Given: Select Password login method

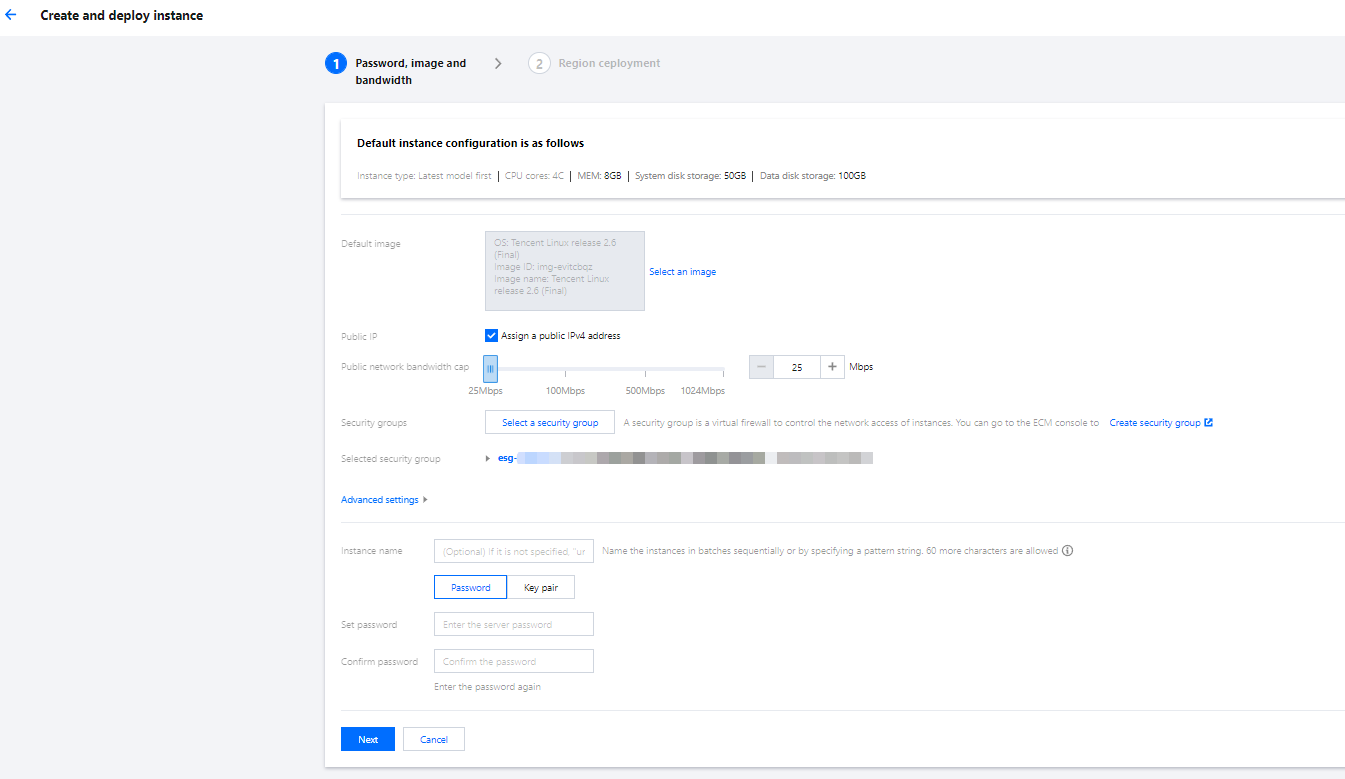Looking at the screenshot, I should [x=470, y=587].
